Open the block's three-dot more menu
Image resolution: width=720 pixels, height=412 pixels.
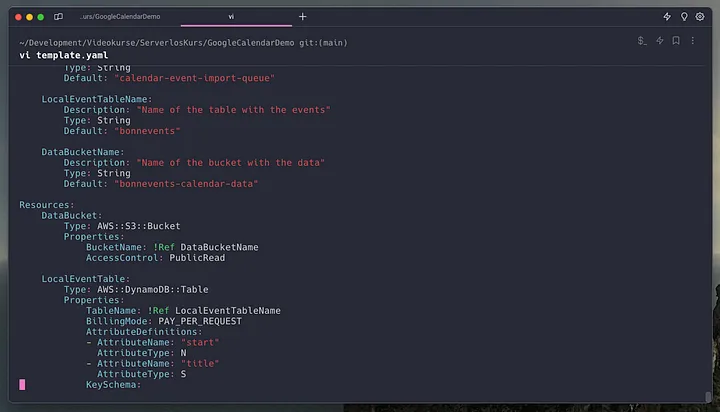[x=694, y=41]
